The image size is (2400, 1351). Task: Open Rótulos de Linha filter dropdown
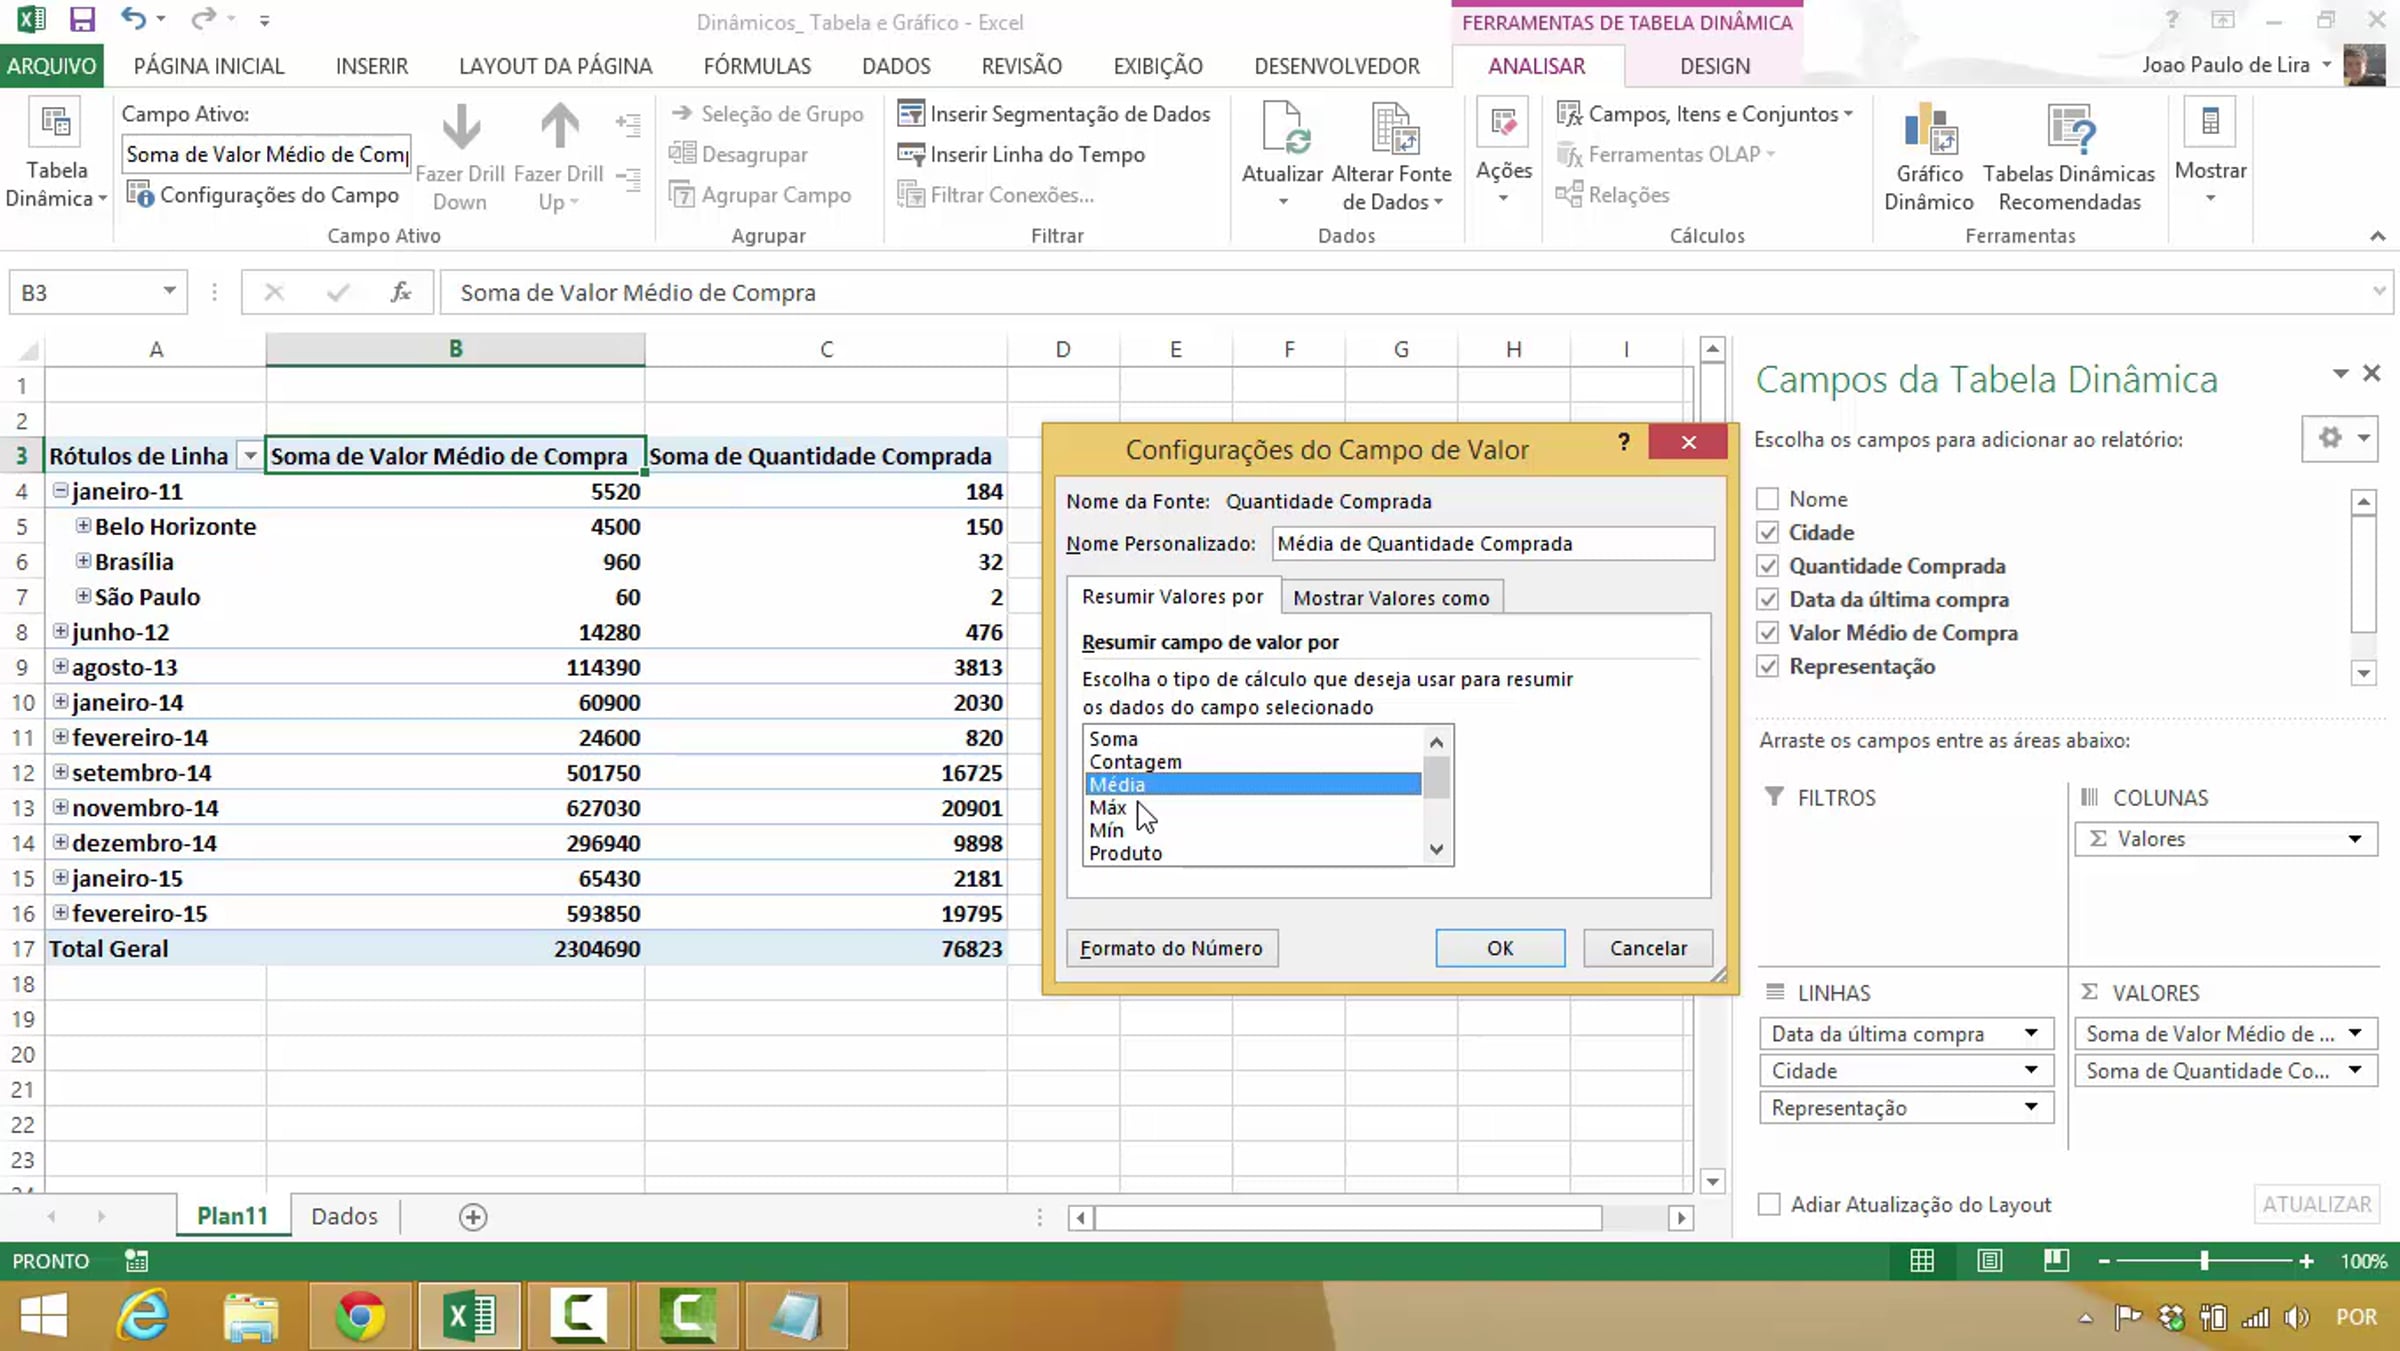click(249, 456)
